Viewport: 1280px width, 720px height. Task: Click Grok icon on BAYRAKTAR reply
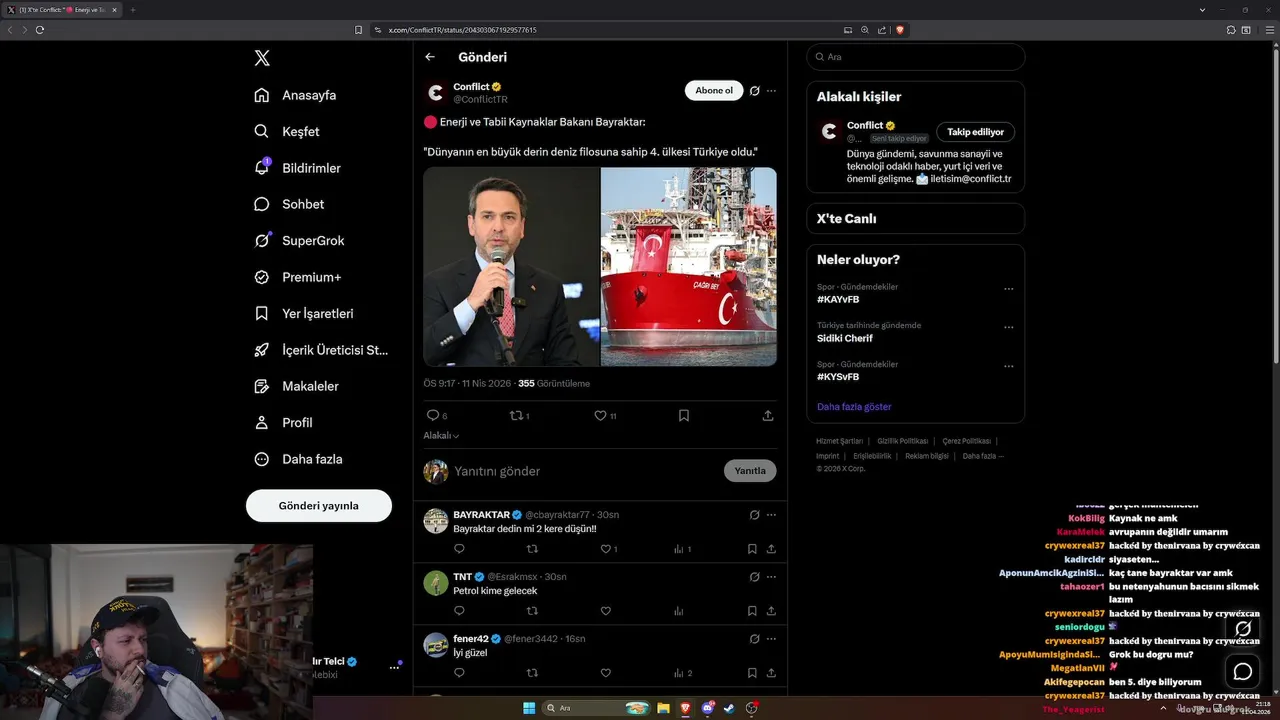tap(754, 515)
